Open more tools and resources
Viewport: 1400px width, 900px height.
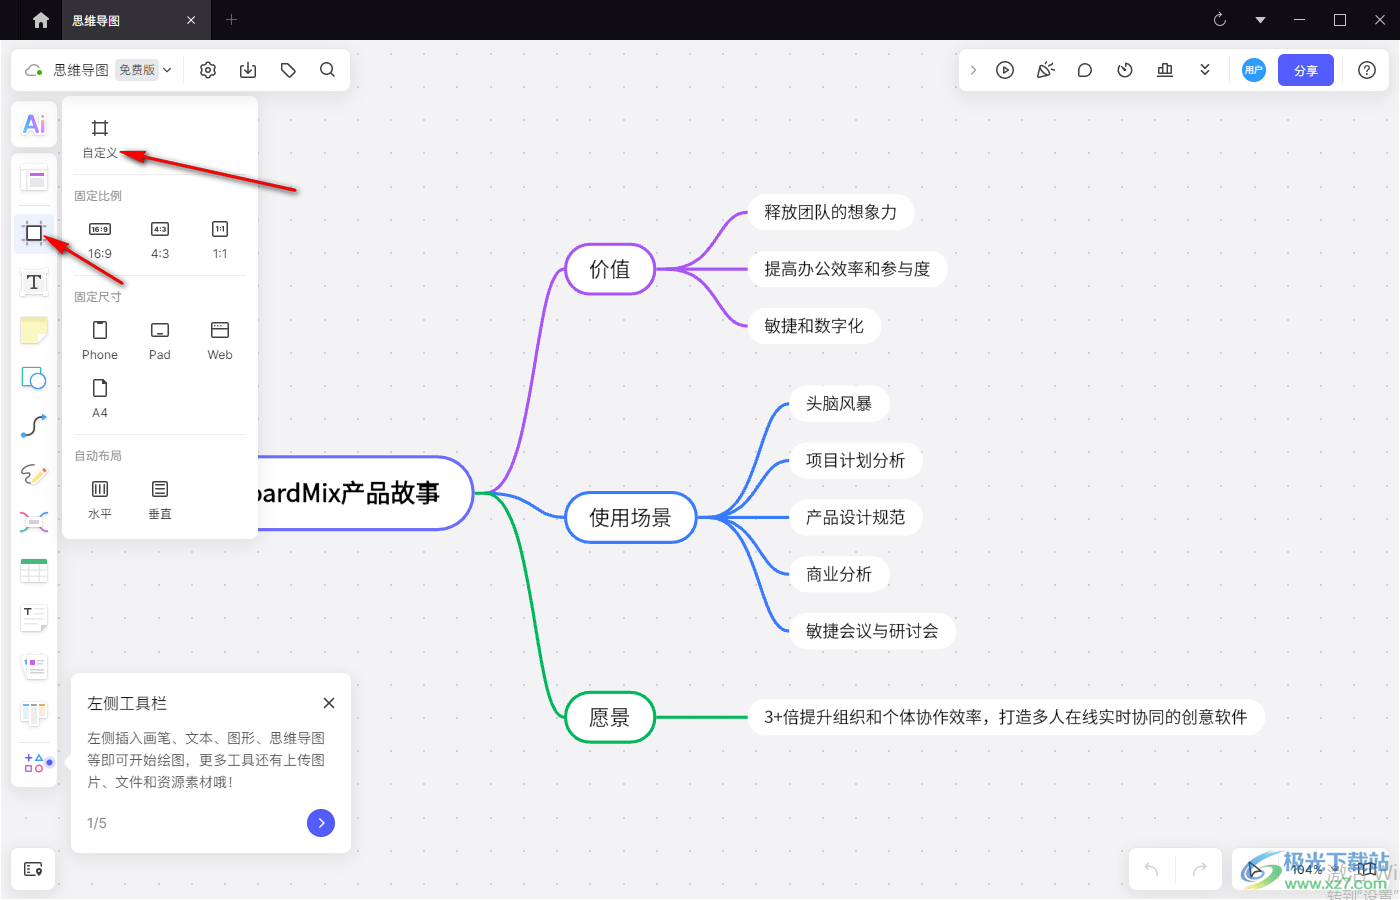(34, 763)
